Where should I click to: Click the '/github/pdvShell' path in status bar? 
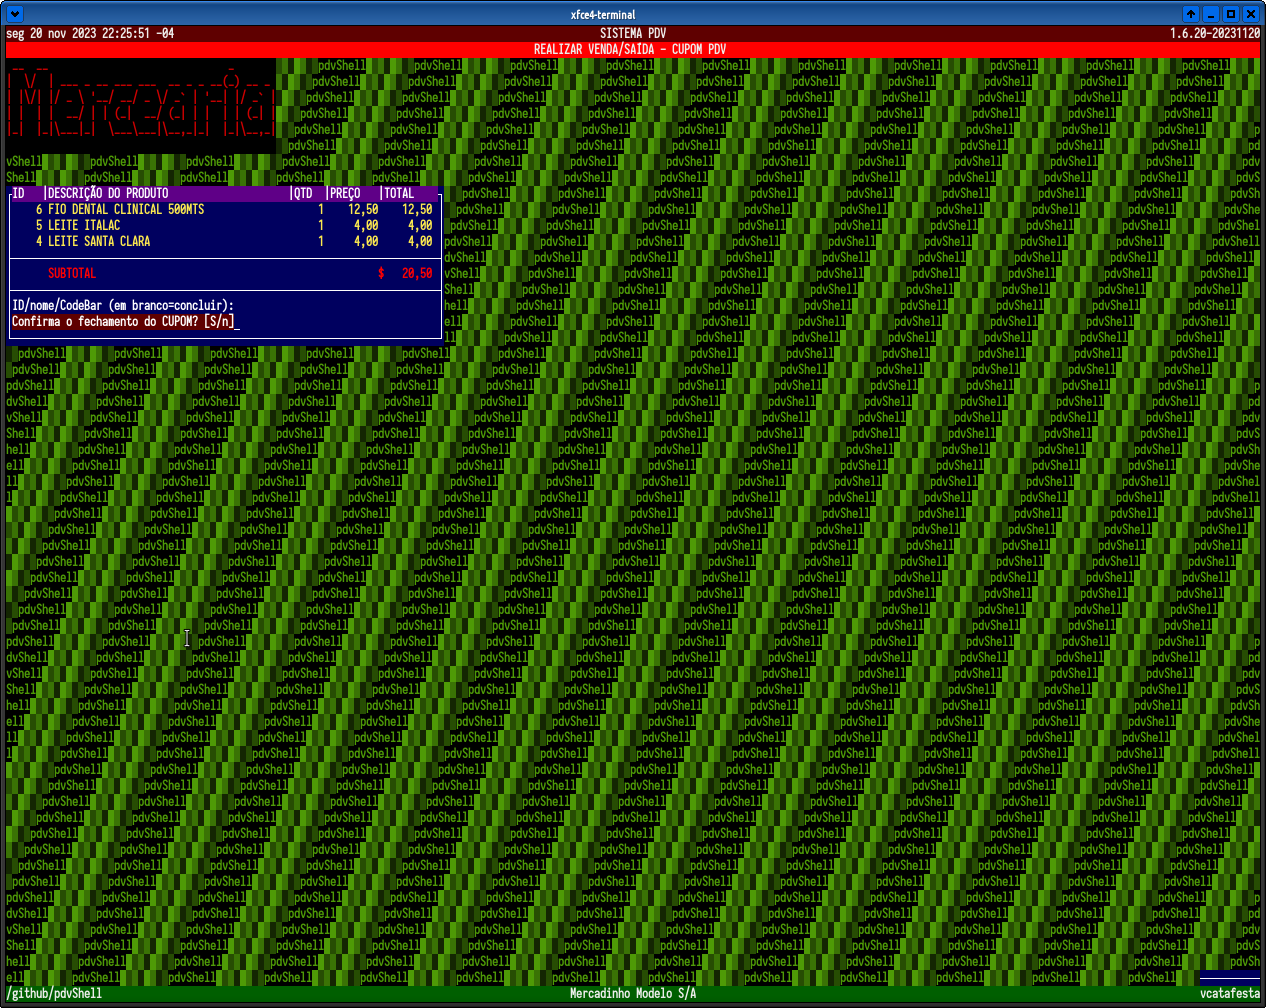54,993
